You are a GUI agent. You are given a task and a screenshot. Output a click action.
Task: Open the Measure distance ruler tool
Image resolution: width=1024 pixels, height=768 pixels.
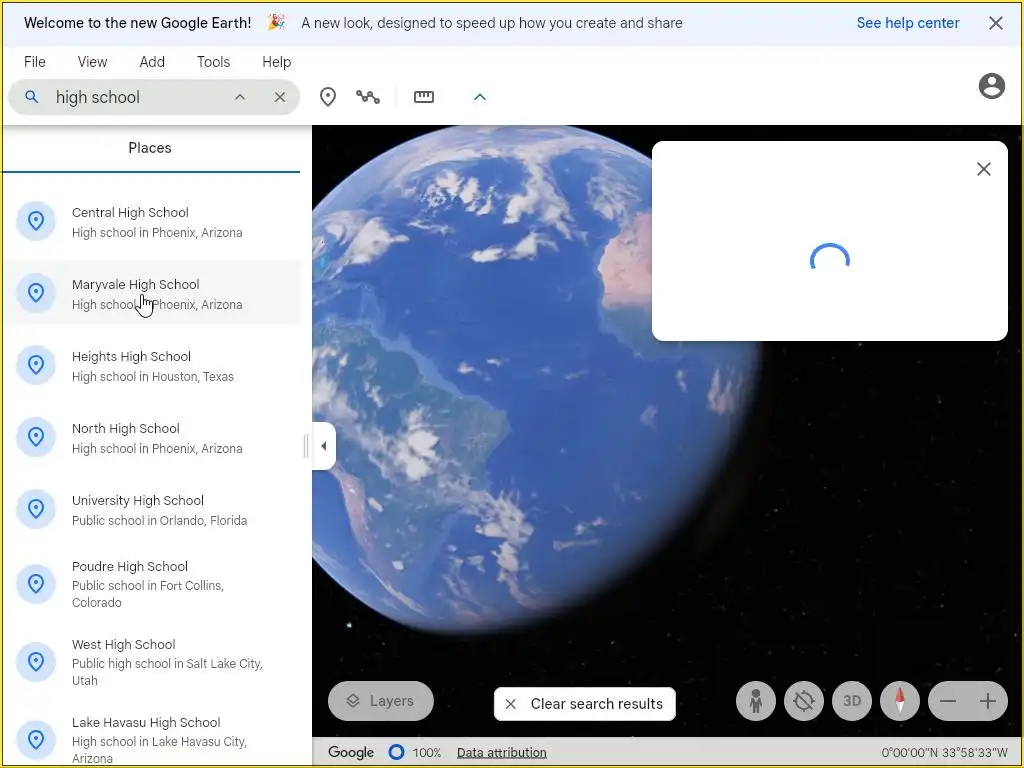click(424, 97)
